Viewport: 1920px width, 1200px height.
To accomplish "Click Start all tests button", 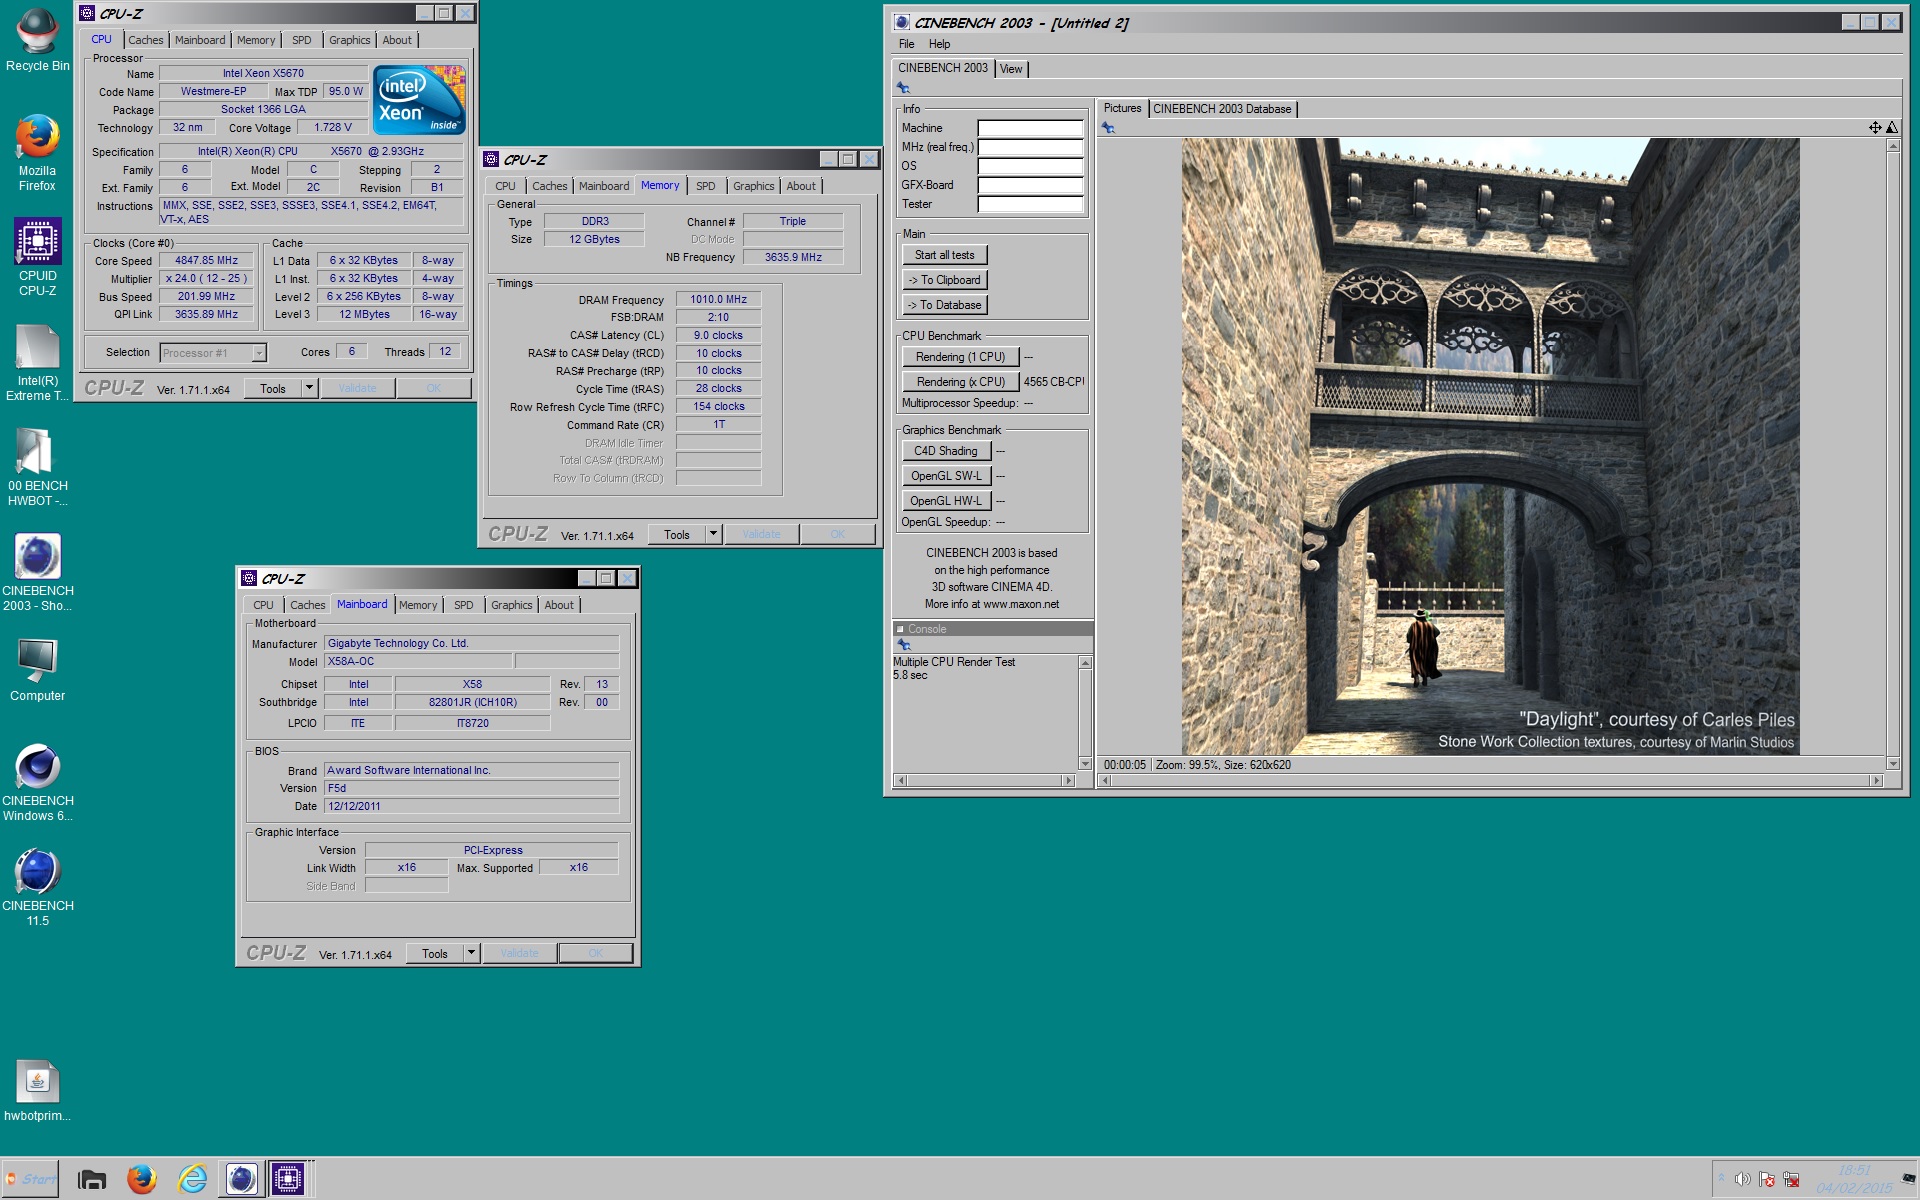I will (944, 255).
